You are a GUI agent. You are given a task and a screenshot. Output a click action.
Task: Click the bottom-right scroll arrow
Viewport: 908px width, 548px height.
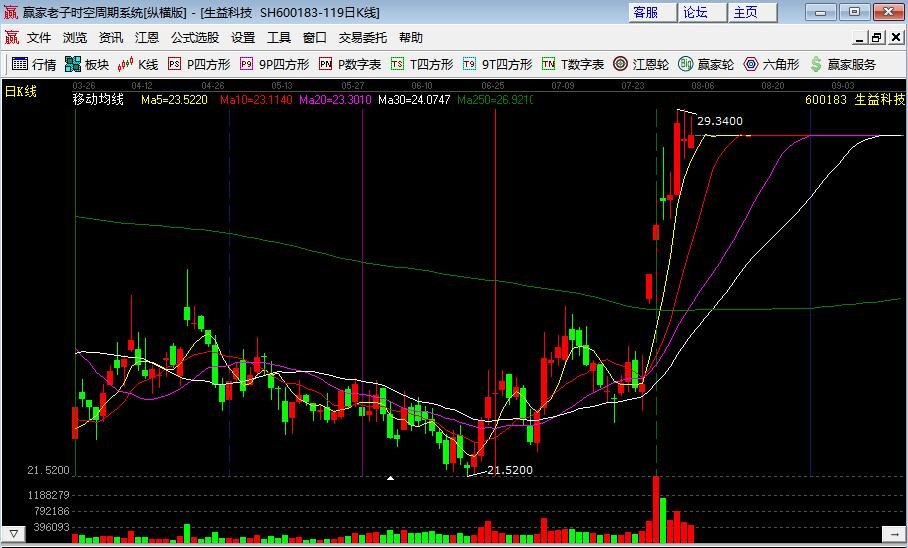click(894, 534)
